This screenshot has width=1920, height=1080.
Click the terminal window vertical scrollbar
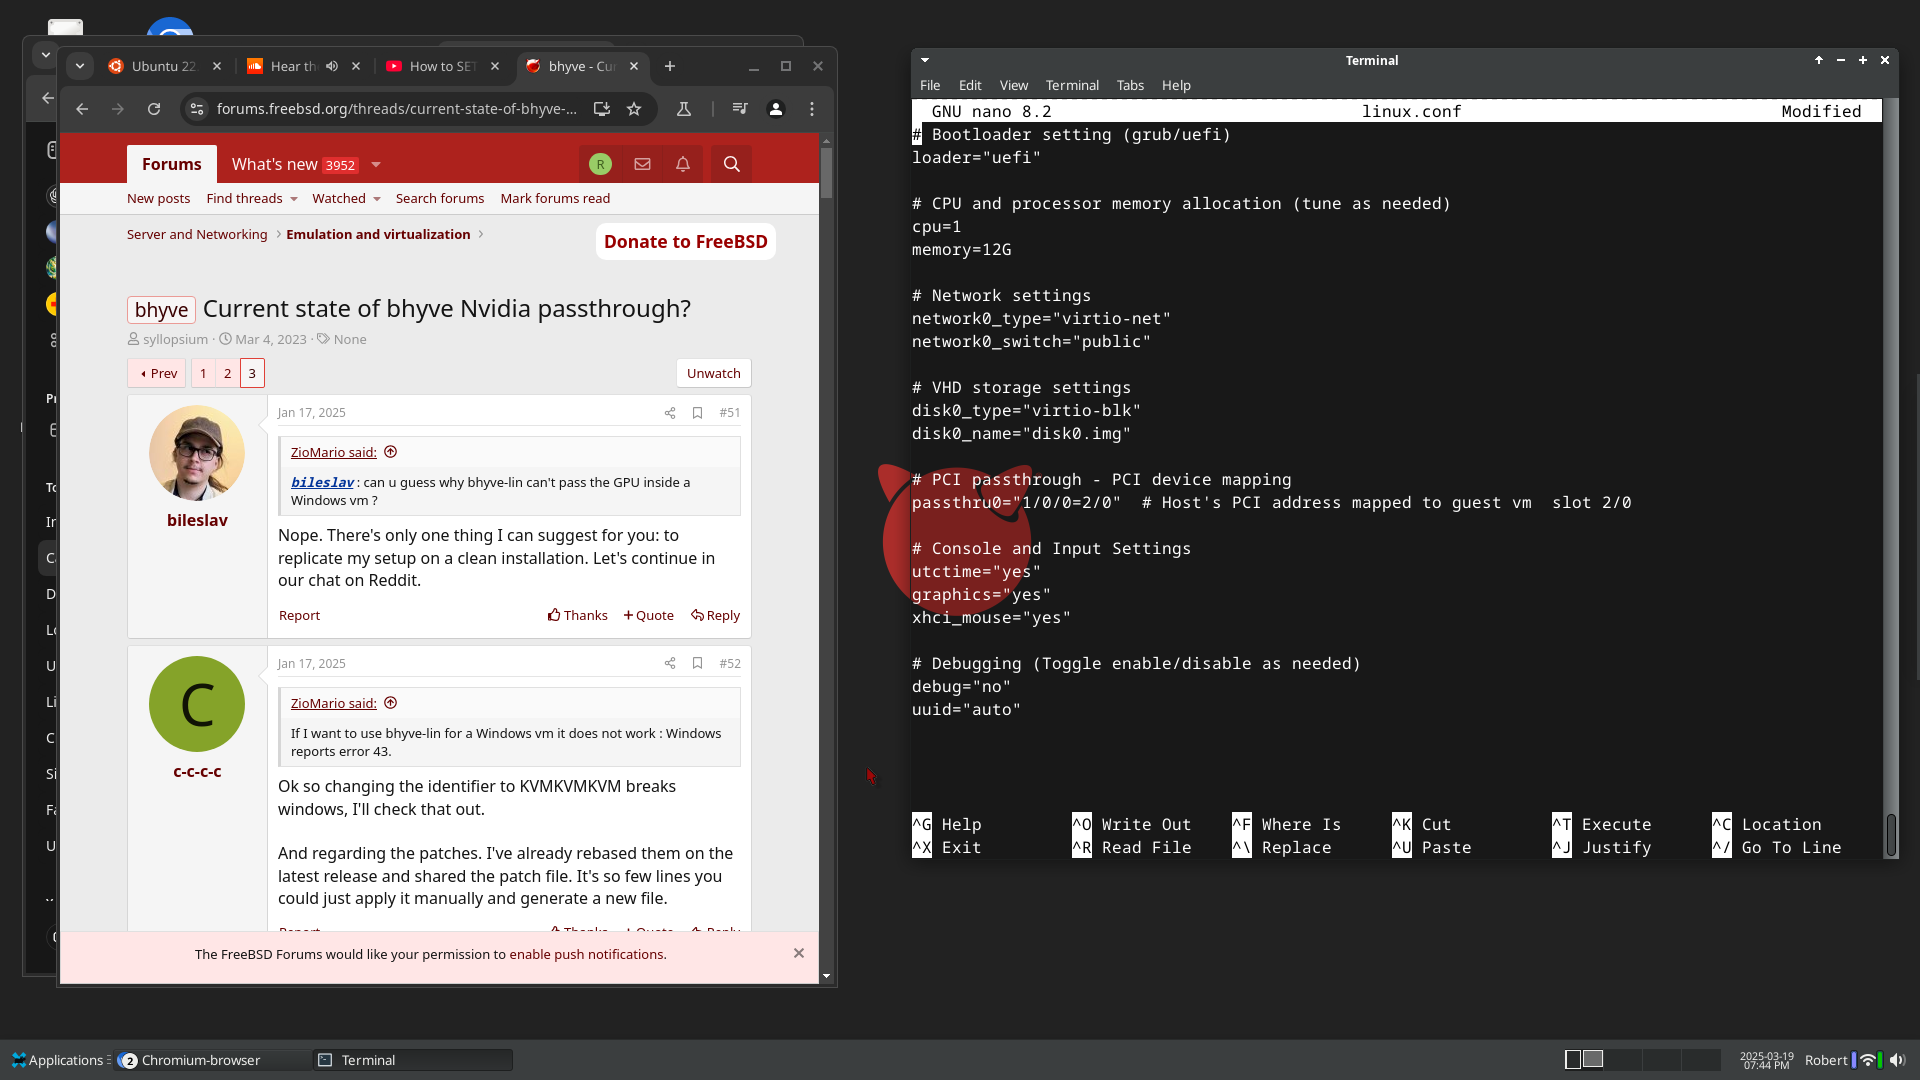point(1890,834)
